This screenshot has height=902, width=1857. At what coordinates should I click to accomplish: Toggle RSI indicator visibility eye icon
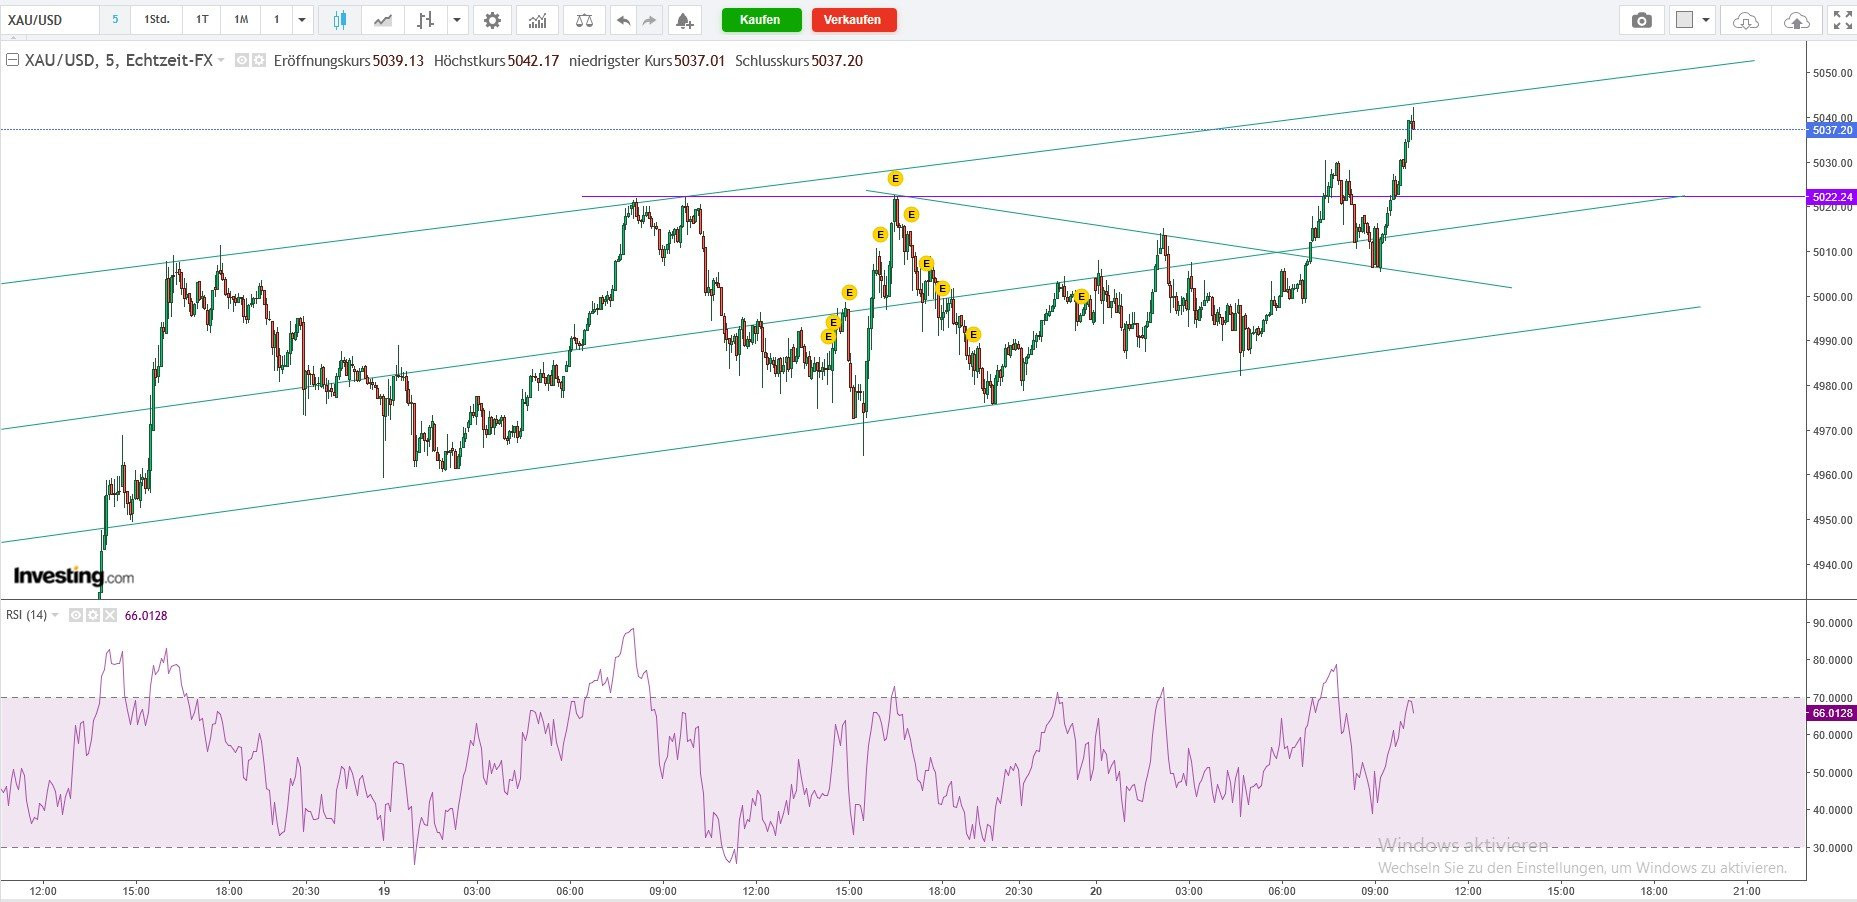76,615
